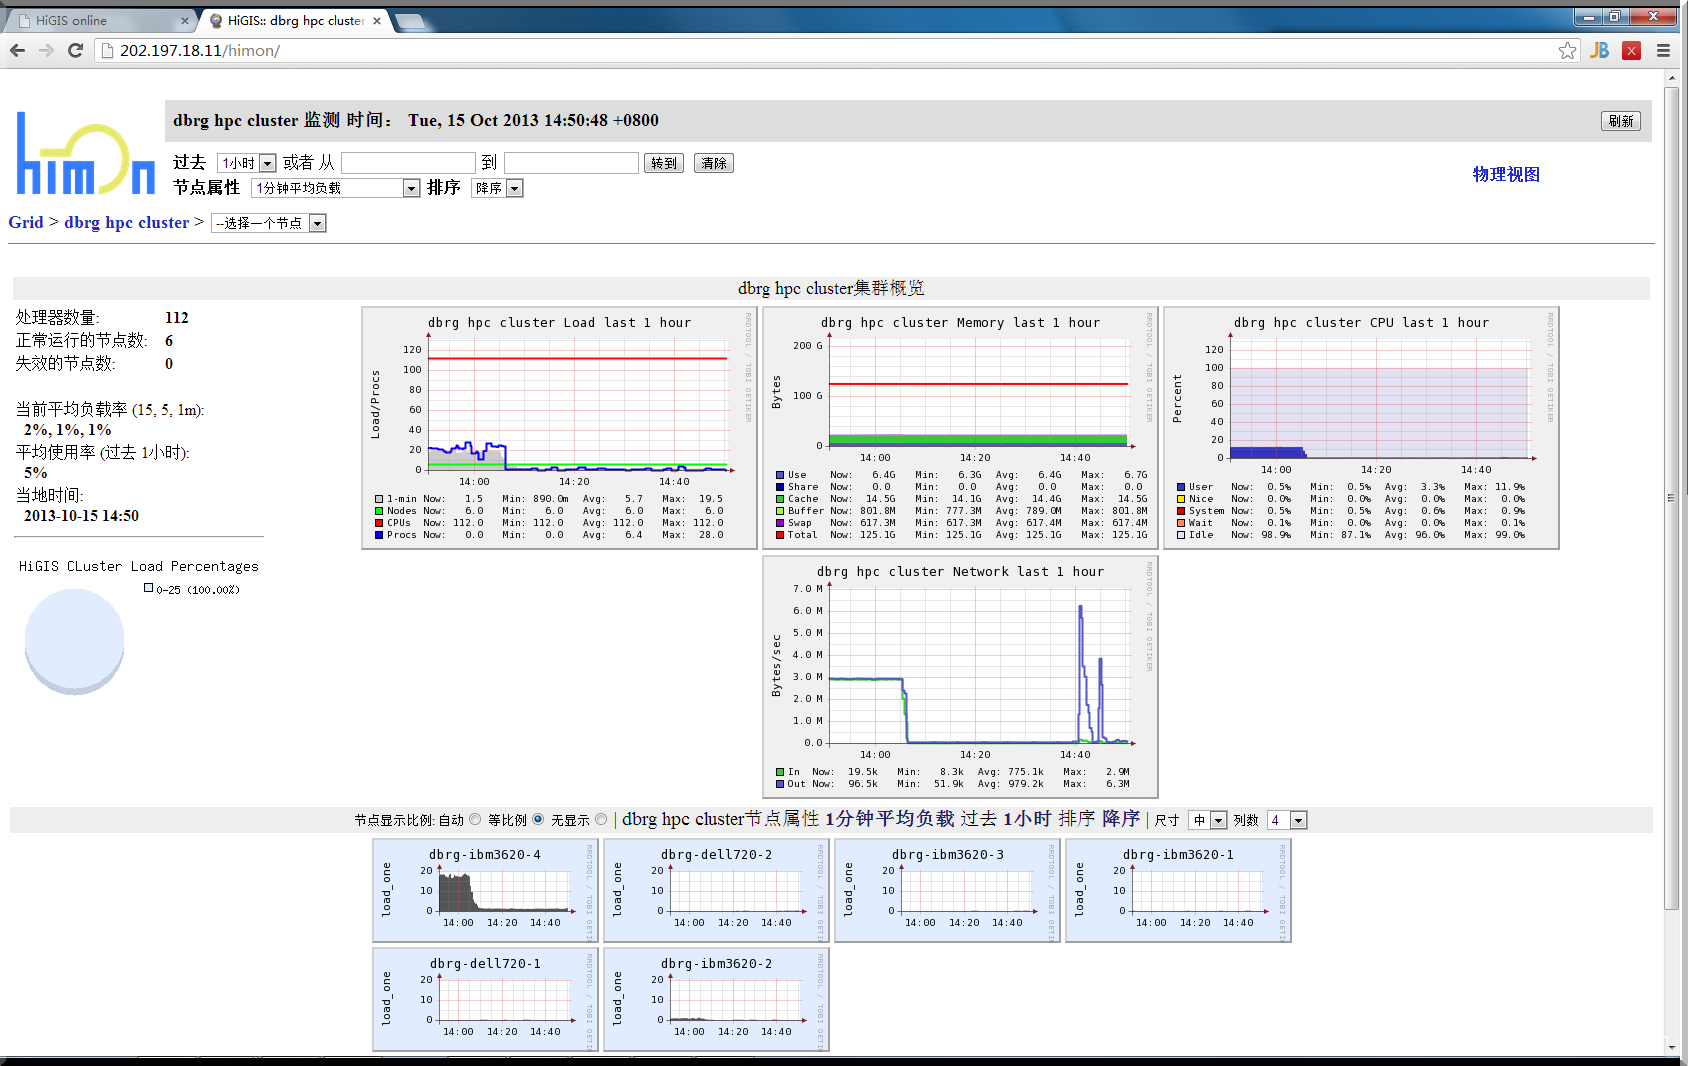The height and width of the screenshot is (1066, 1688).
Task: Open the 物理视图 physical view link
Action: [1505, 174]
